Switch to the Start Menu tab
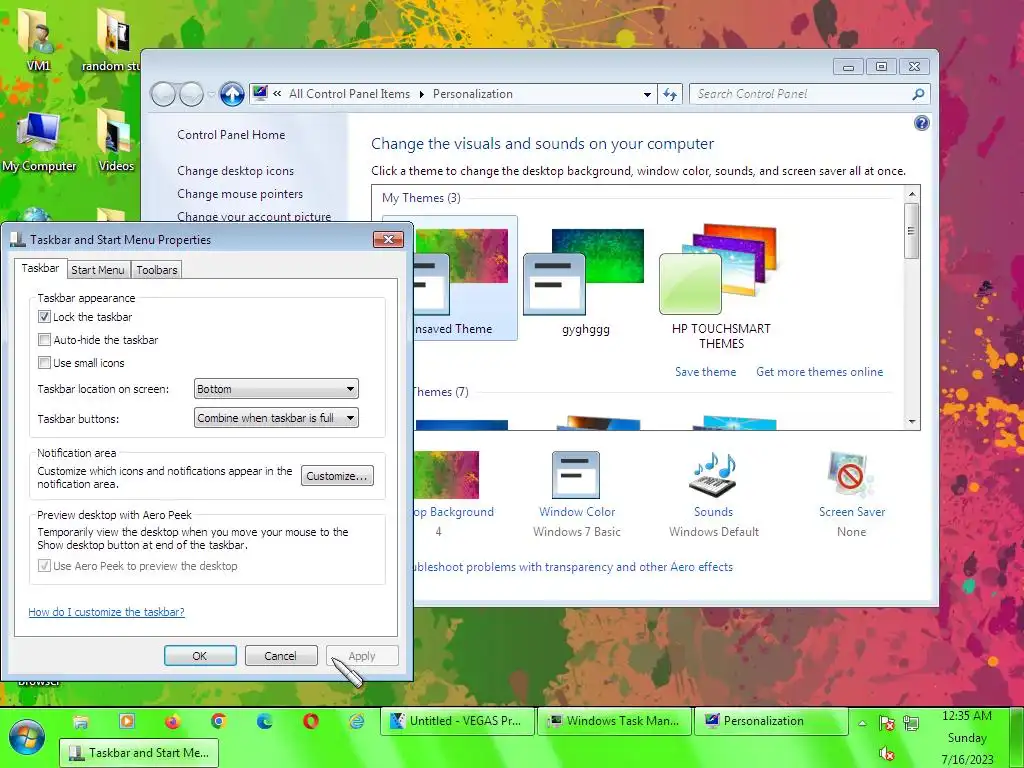 (98, 270)
